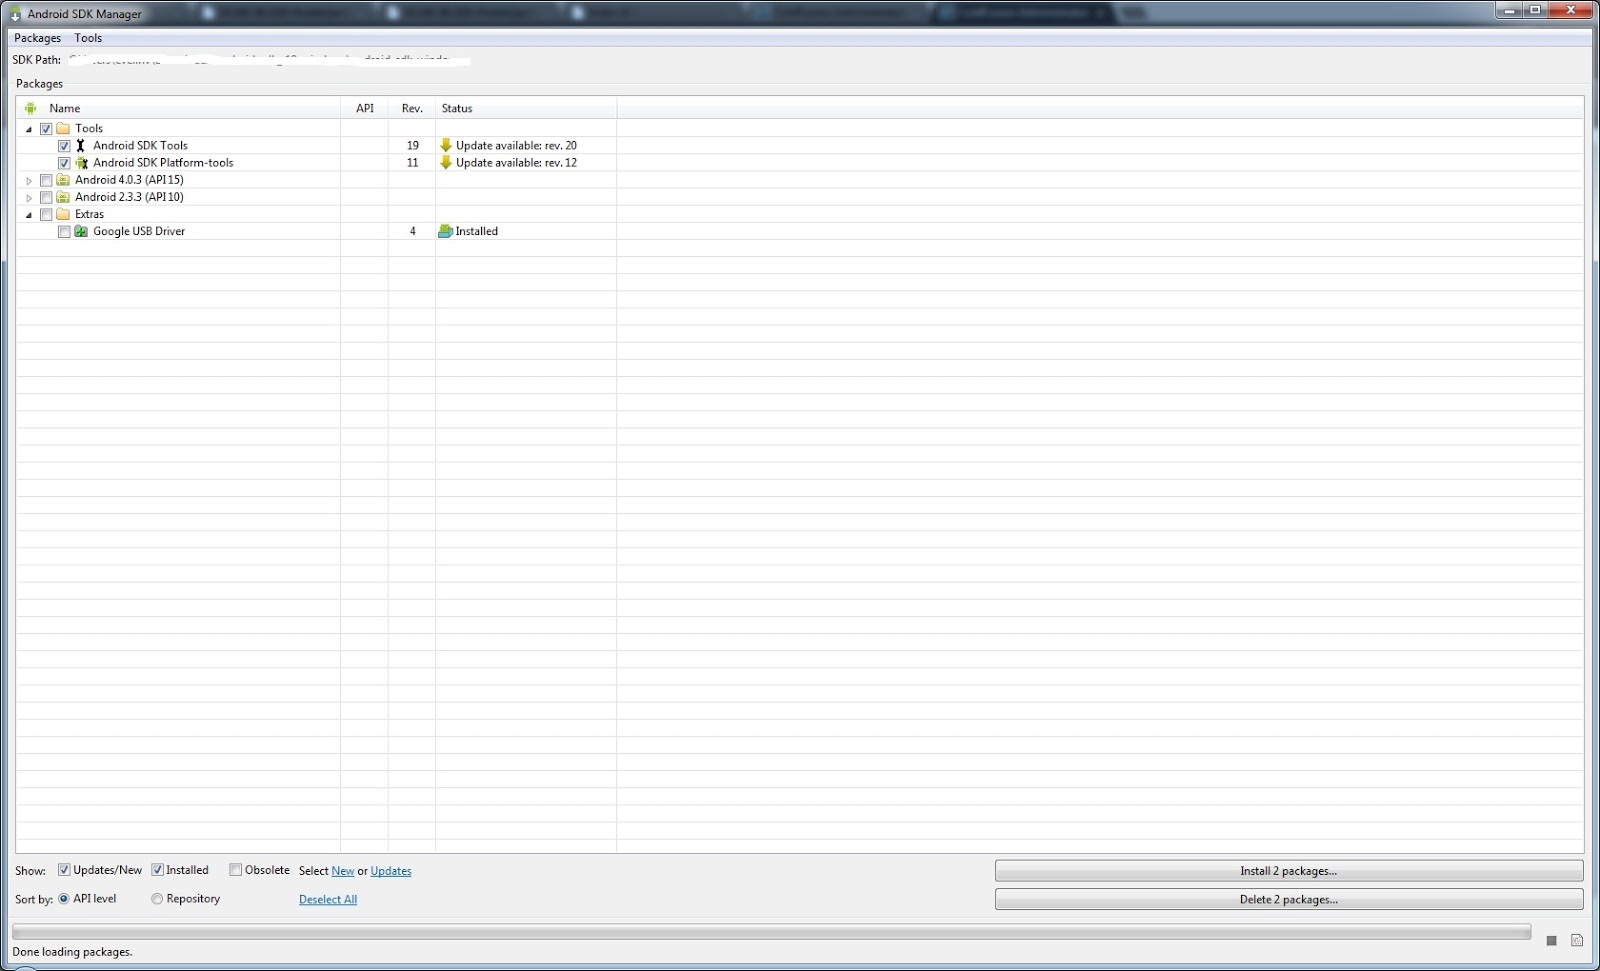Click the Android SDK Manager title bar icon
Screen dimensions: 1600x971
16,14
